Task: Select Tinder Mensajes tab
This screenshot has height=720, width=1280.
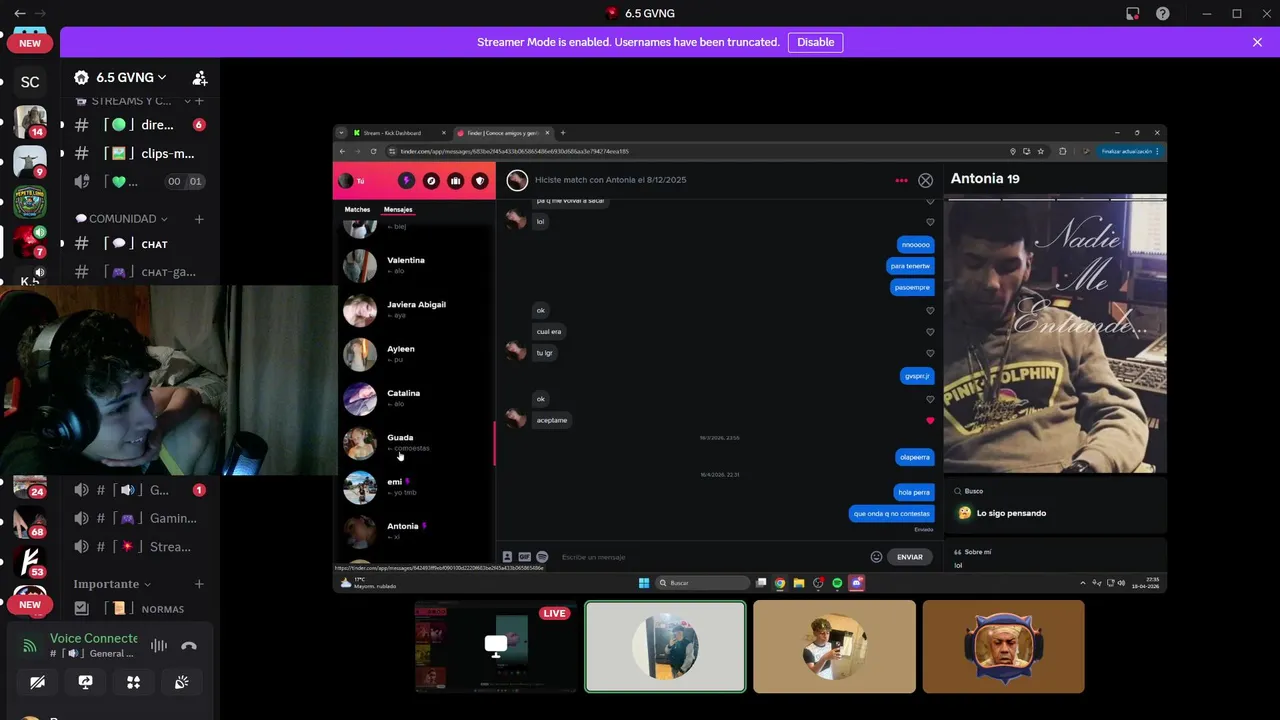Action: pyautogui.click(x=398, y=210)
